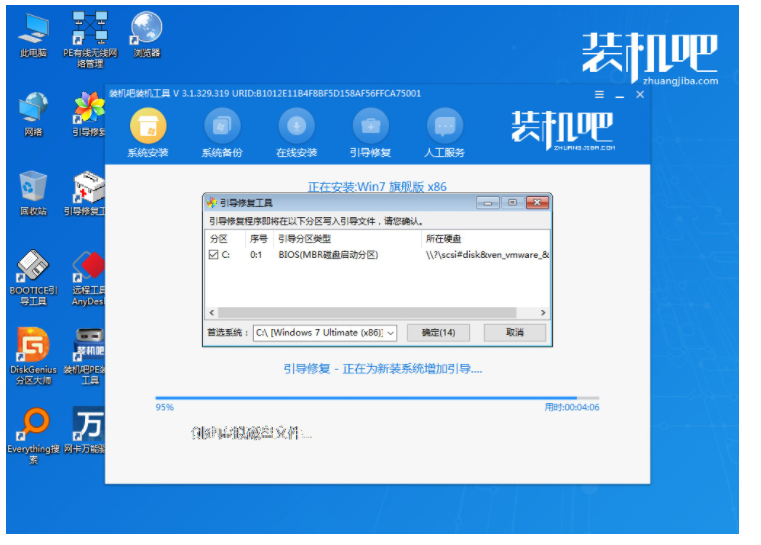Select 系统备份 in the toolbar

click(222, 133)
